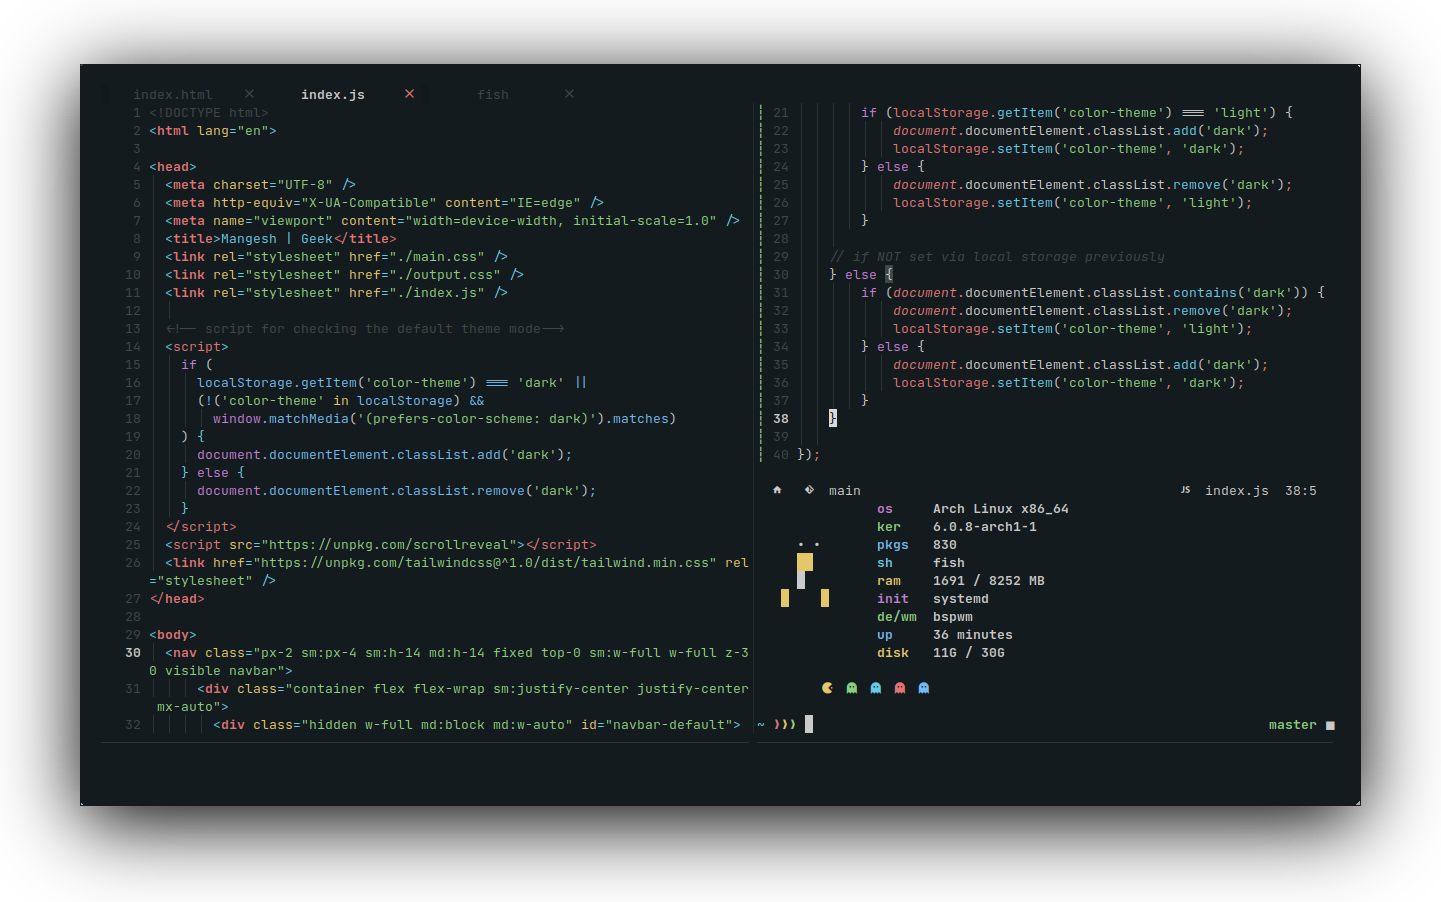
Task: Click the pkgs count 830
Action: (945, 545)
